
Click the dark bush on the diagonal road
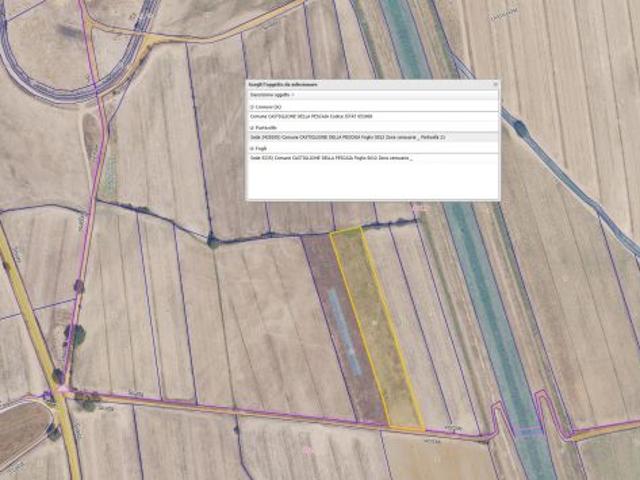[520, 128]
